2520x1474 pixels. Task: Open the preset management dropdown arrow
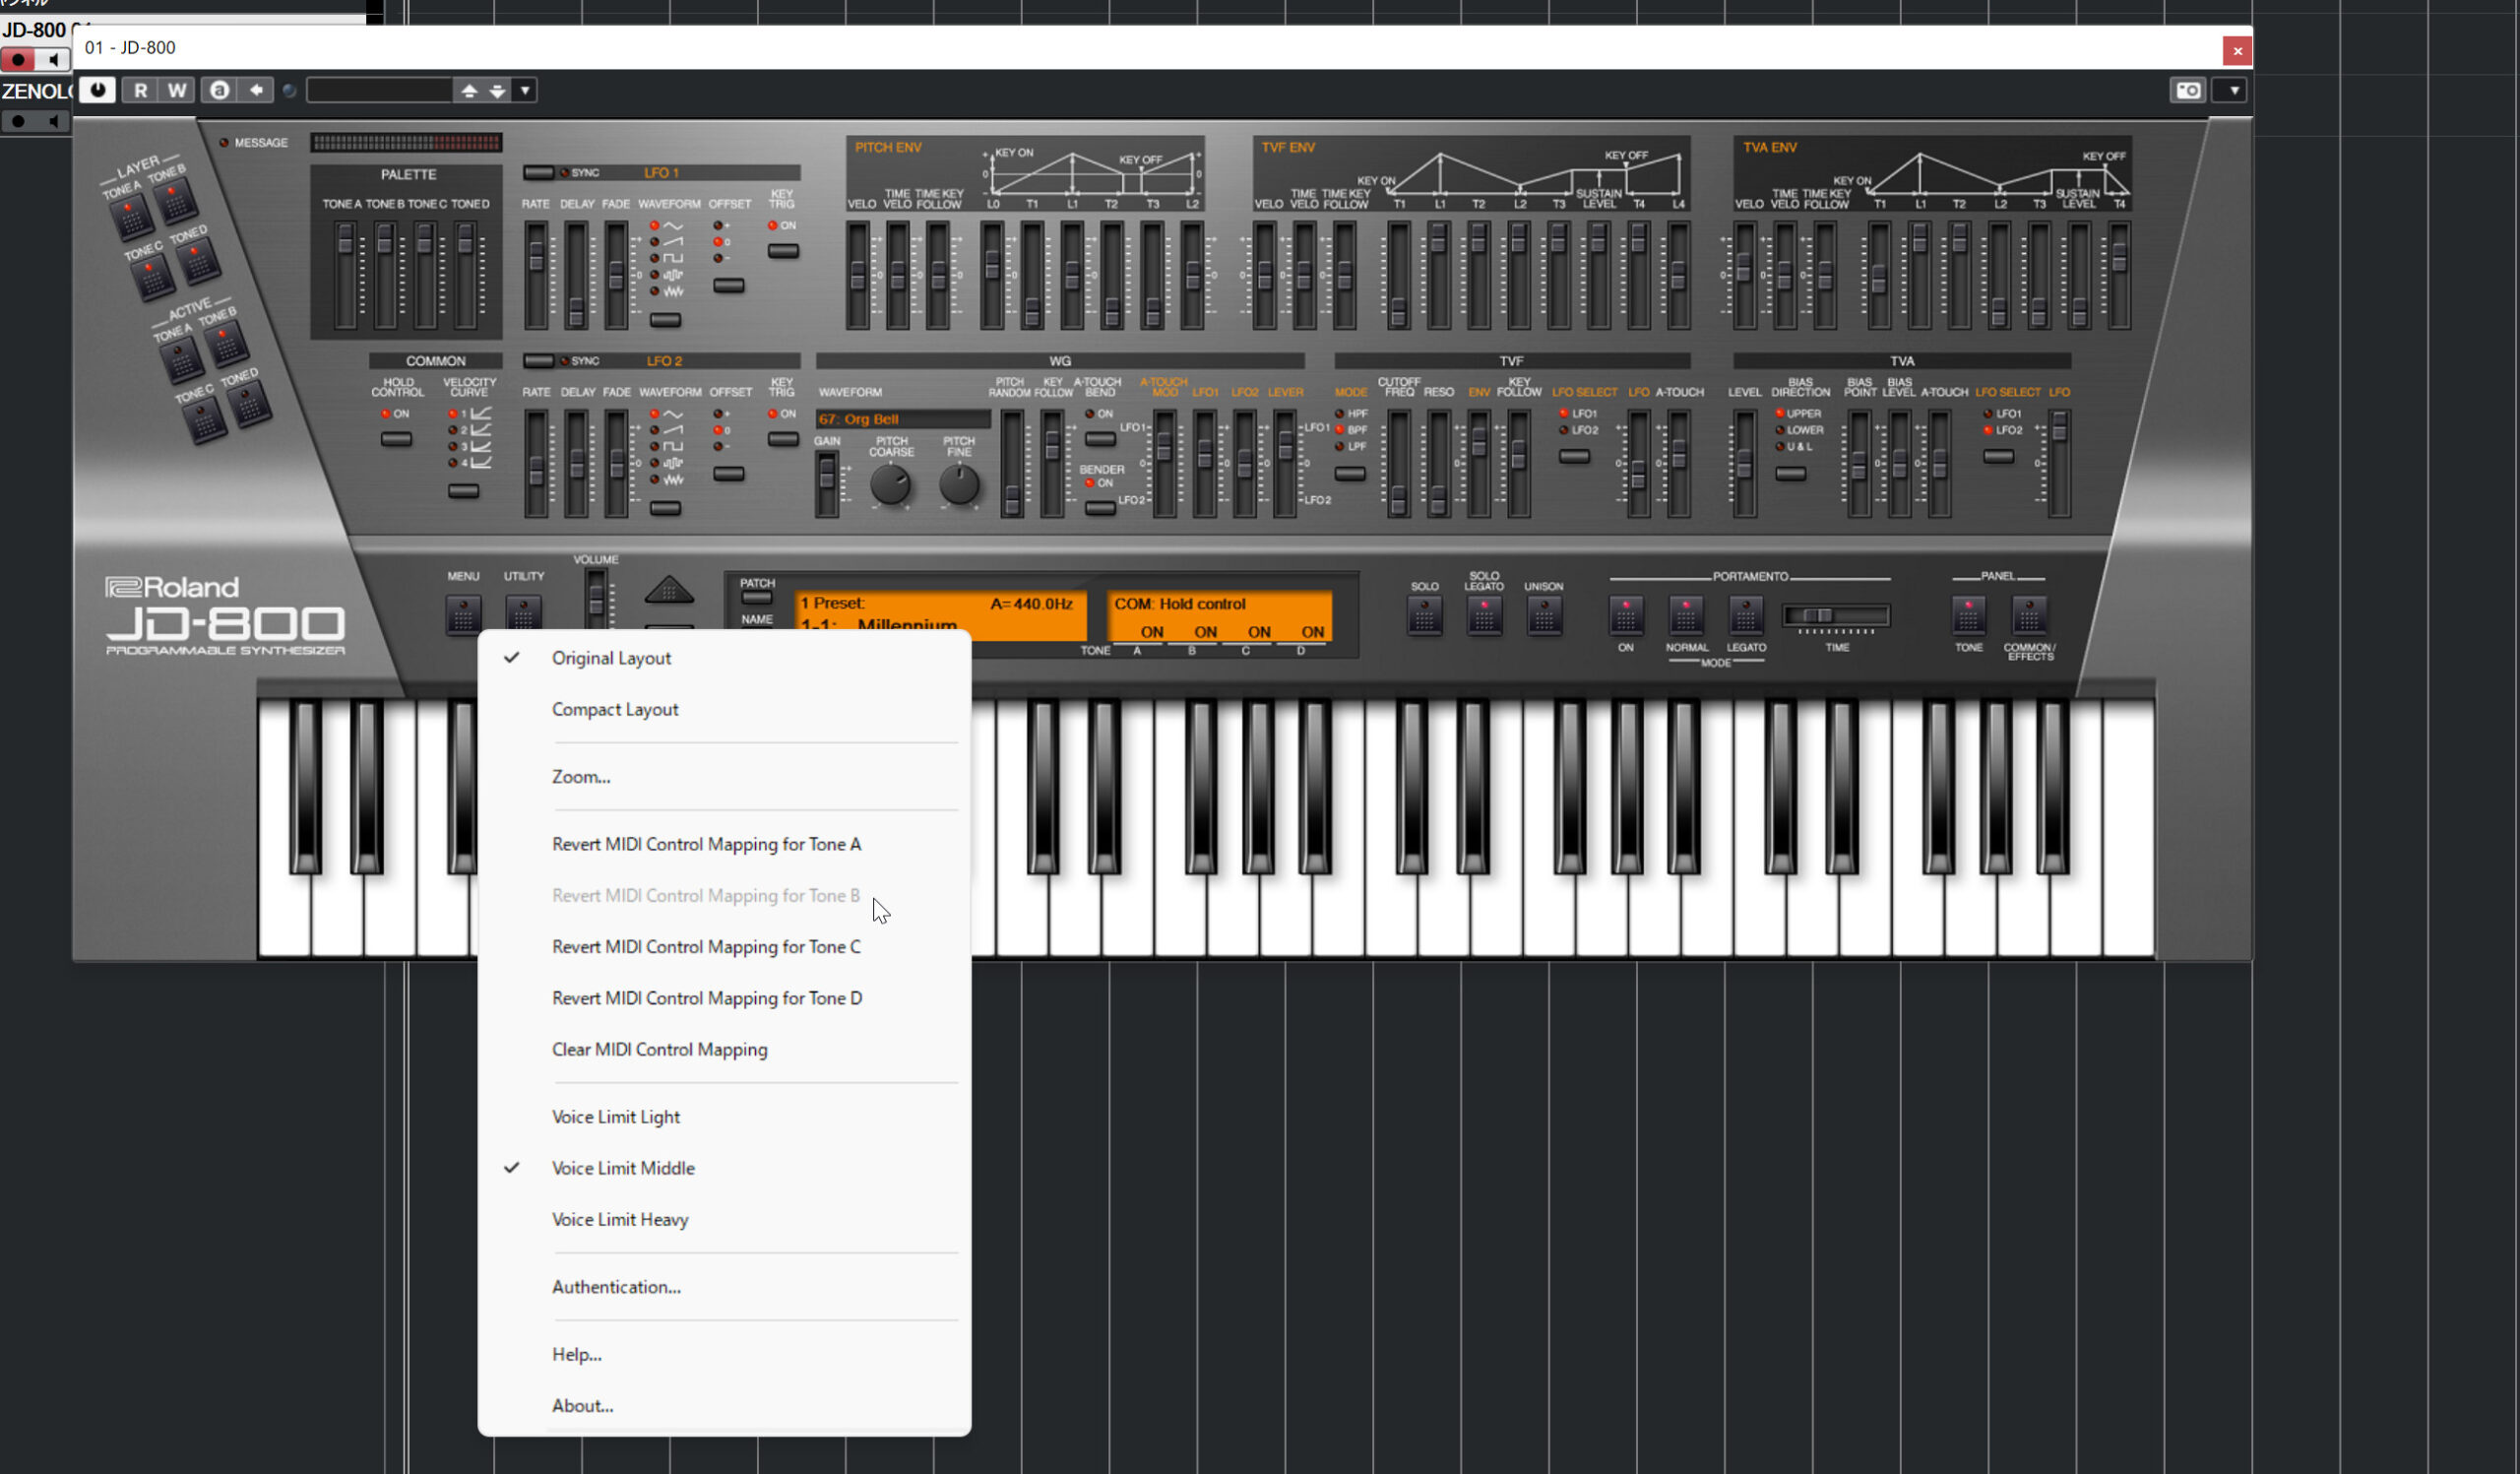click(525, 91)
